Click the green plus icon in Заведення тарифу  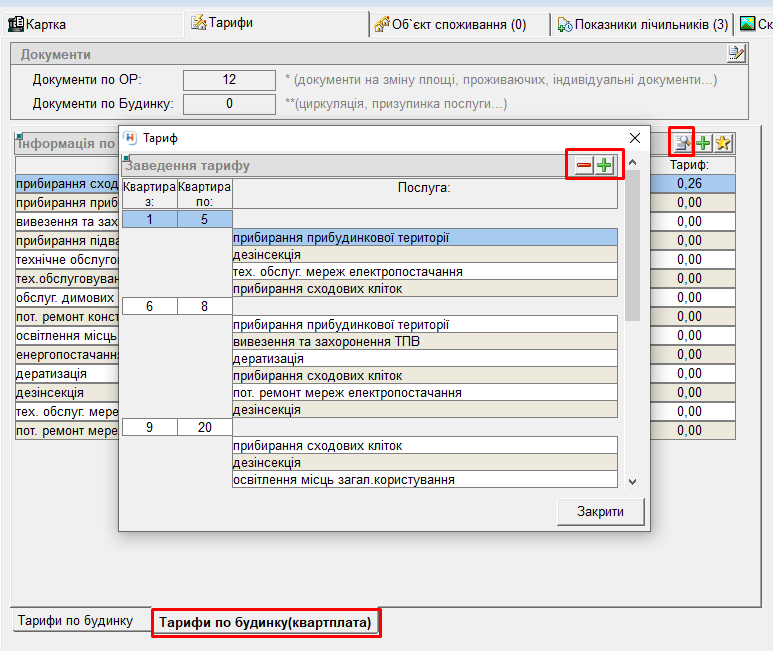pos(604,165)
